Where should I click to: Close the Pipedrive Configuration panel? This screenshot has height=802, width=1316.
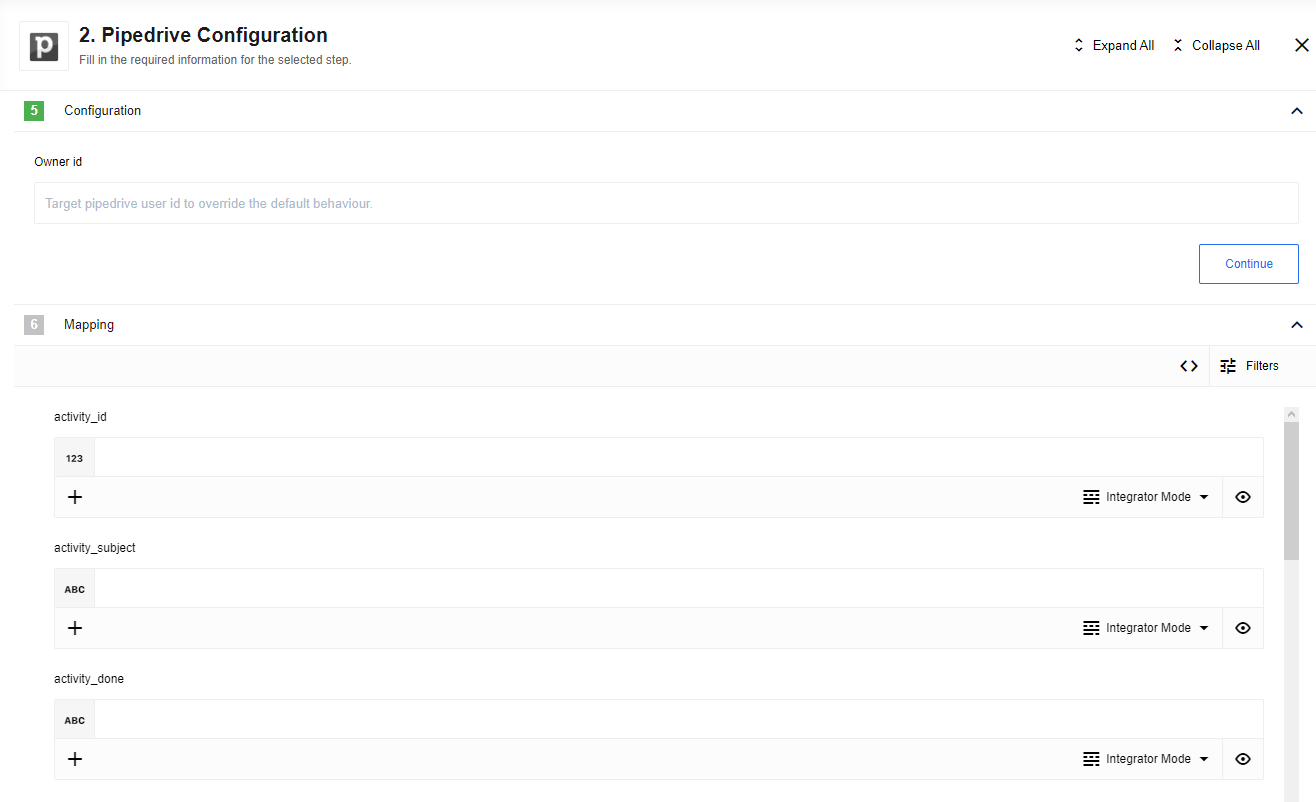click(x=1301, y=45)
